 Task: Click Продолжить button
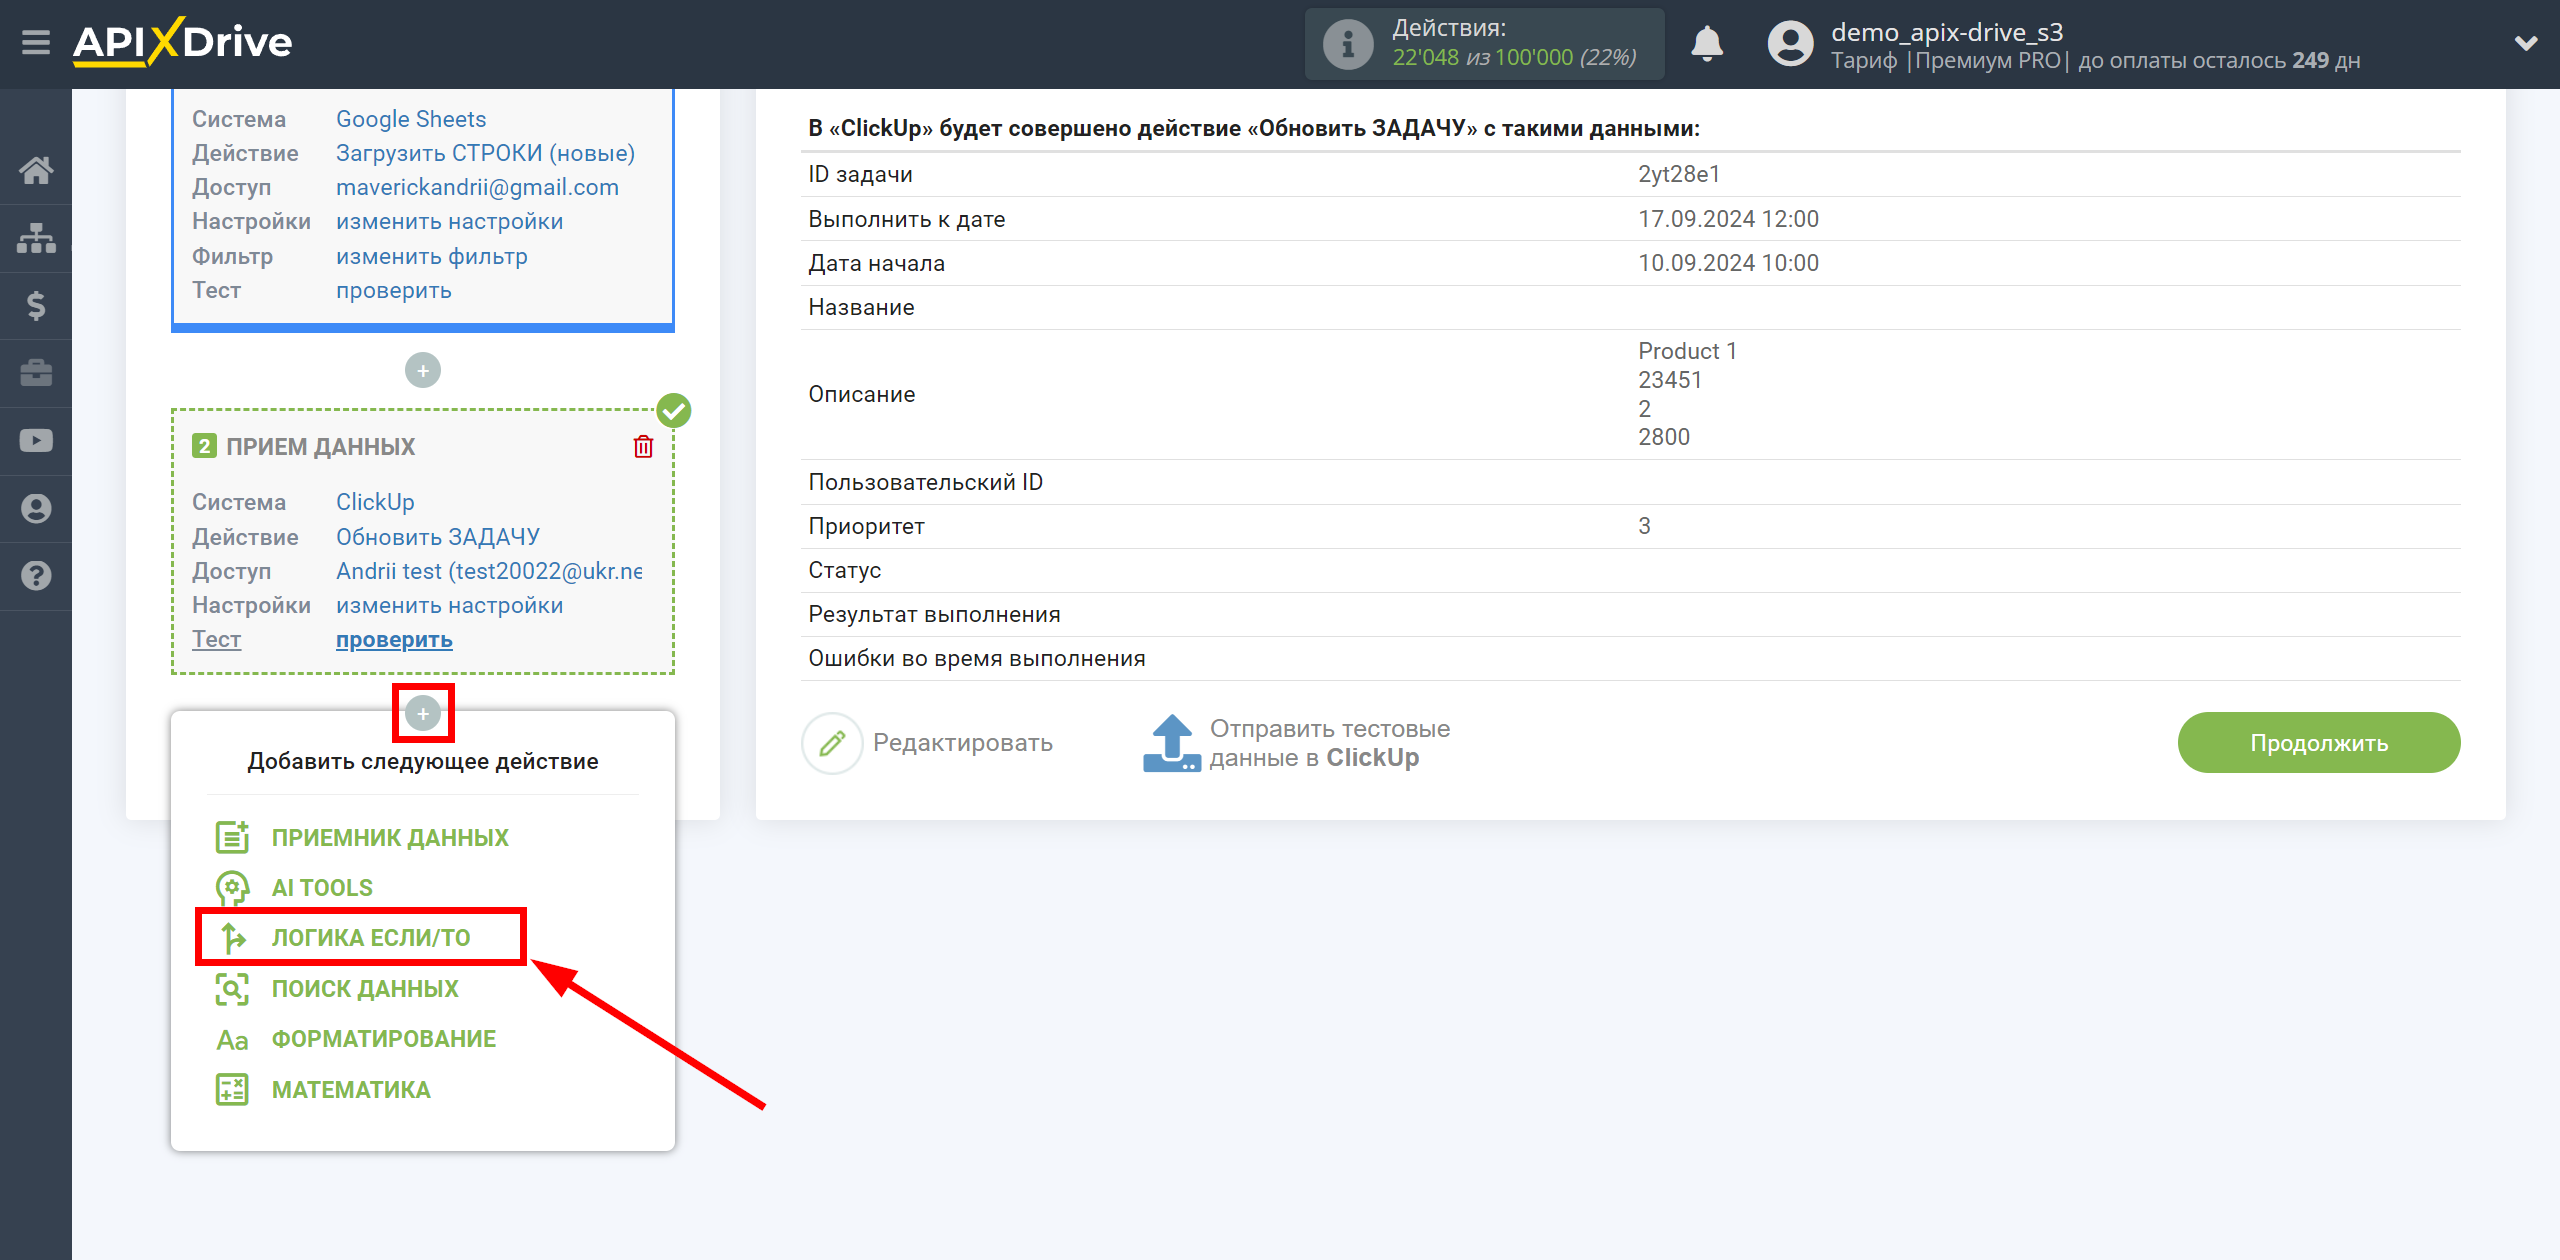pyautogui.click(x=2318, y=742)
